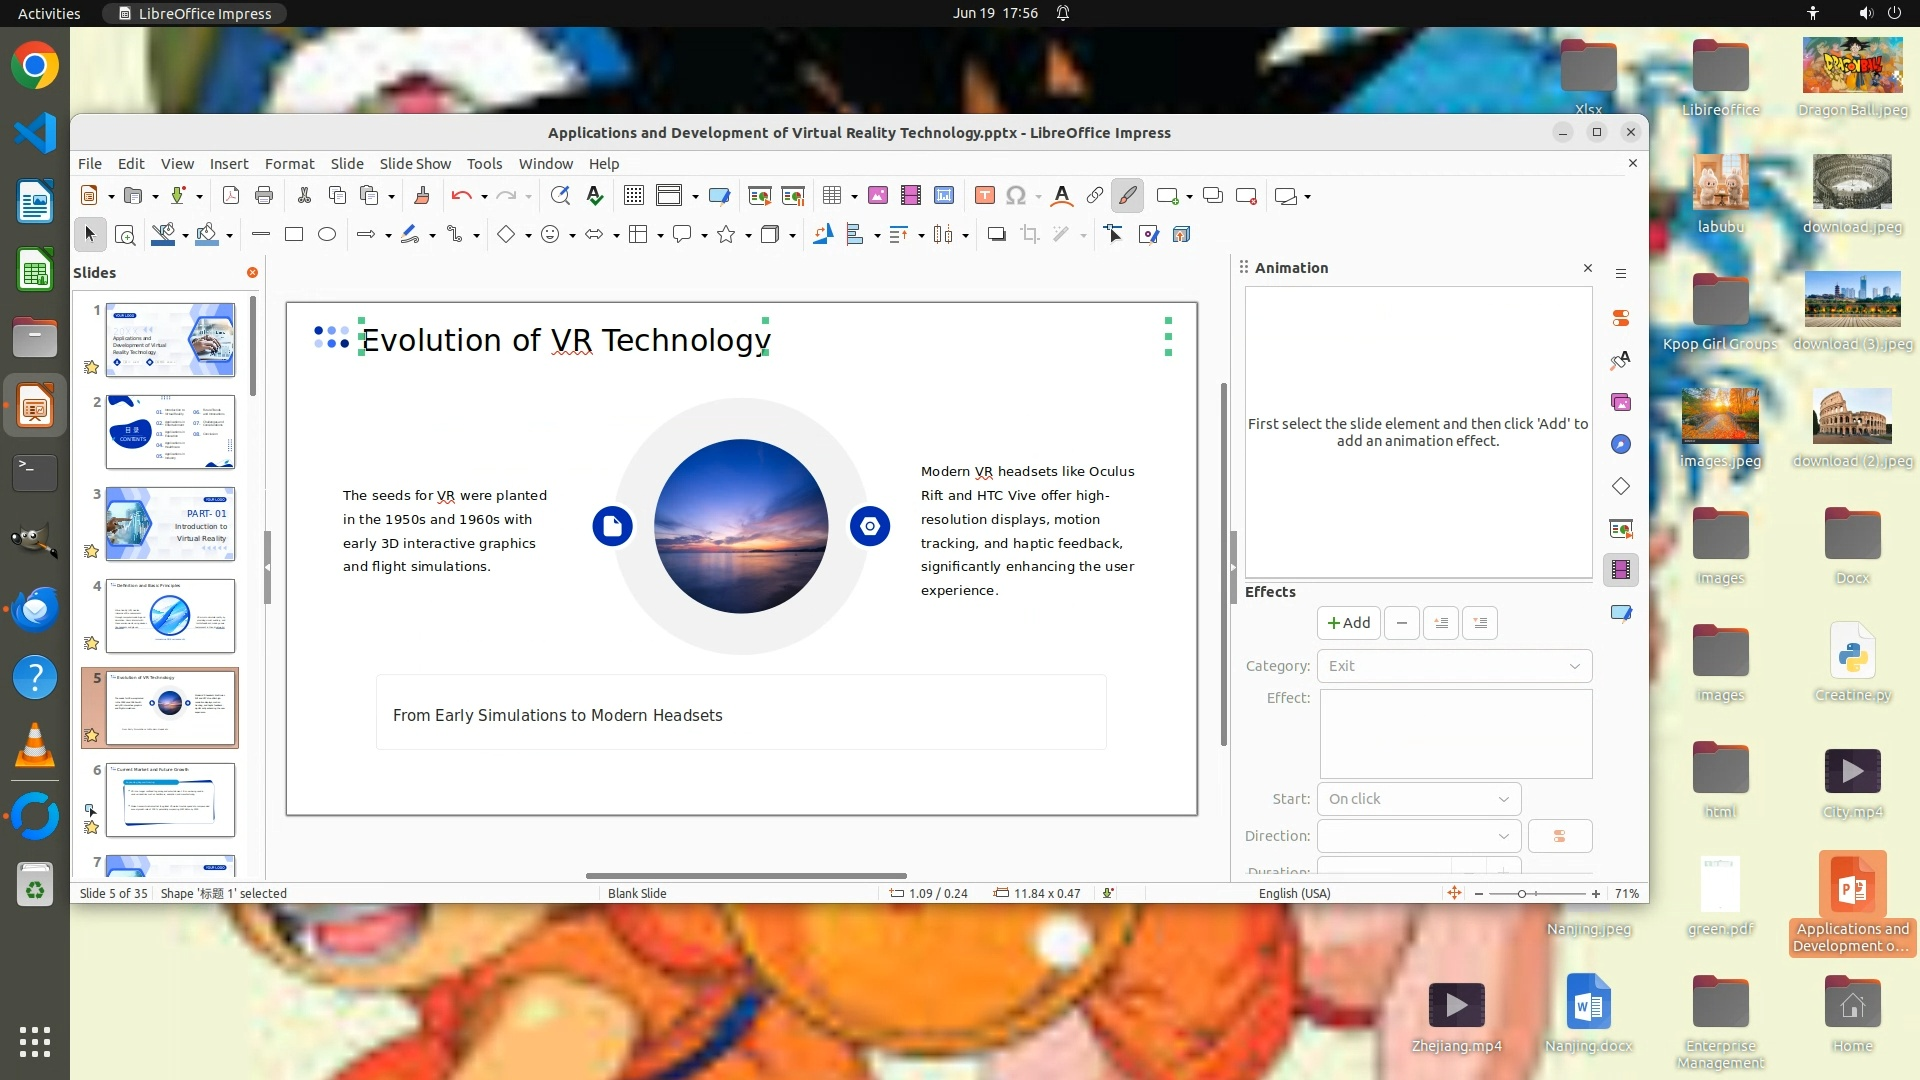Toggle the Show Draw Functions button
This screenshot has width=1920, height=1080.
click(x=1127, y=196)
